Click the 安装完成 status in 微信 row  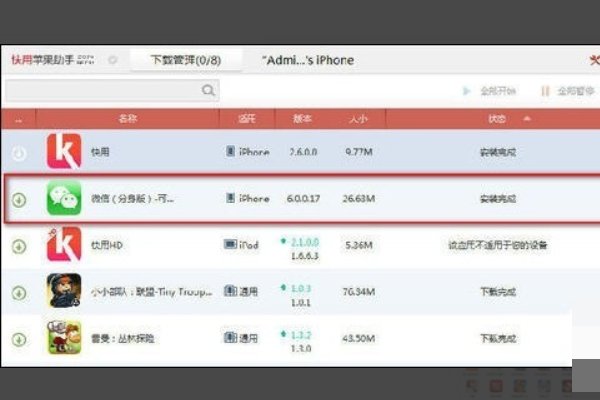[498, 199]
